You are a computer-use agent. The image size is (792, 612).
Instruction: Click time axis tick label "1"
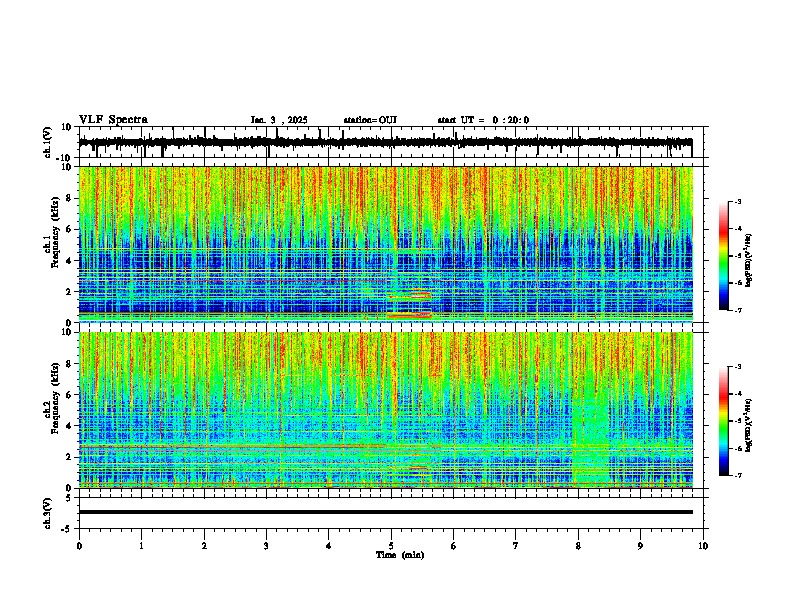click(142, 546)
